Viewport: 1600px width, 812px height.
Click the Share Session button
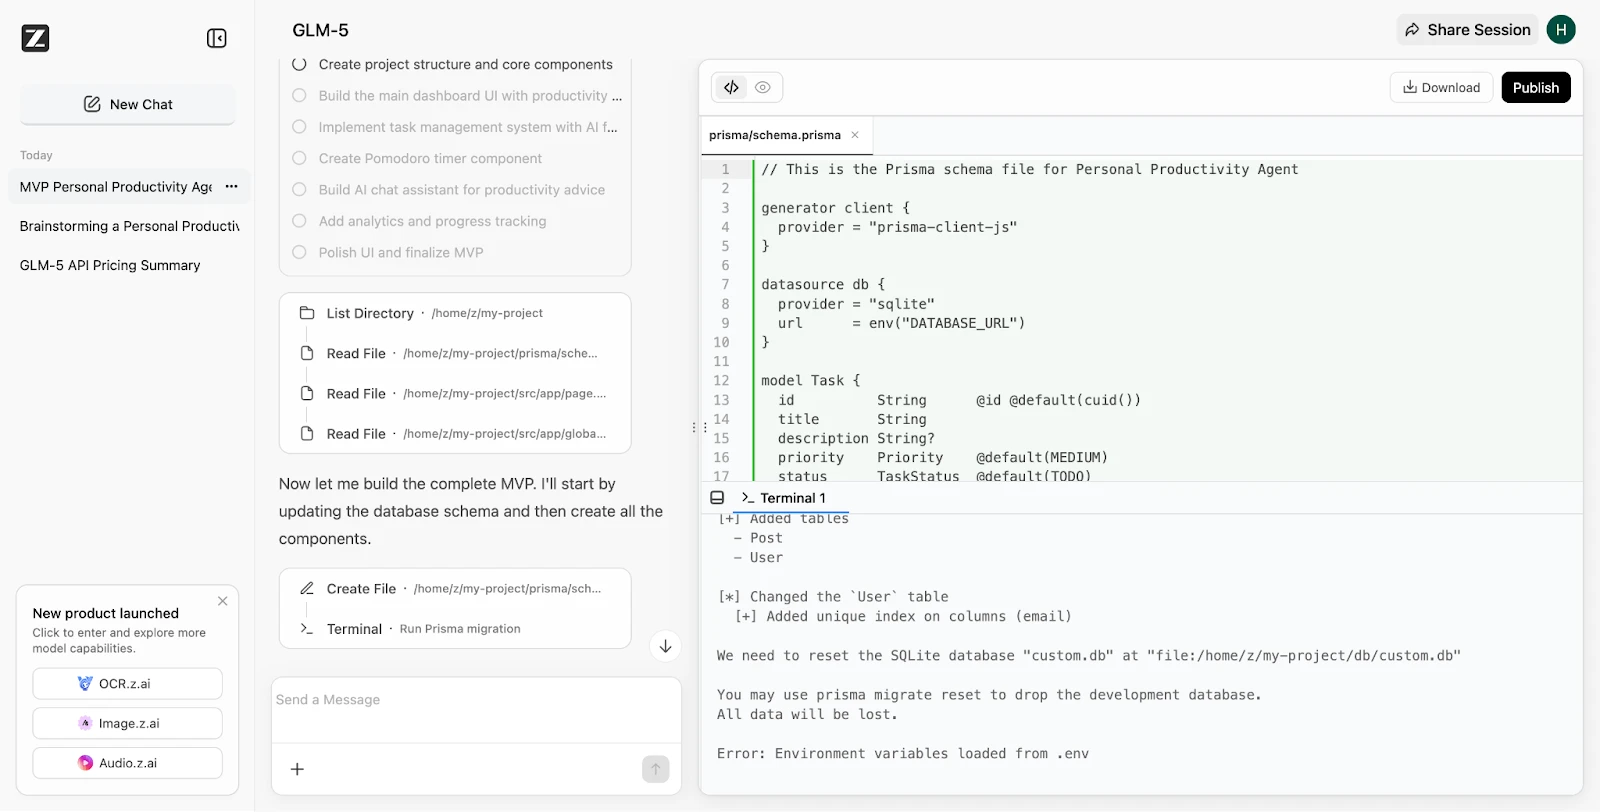1467,30
